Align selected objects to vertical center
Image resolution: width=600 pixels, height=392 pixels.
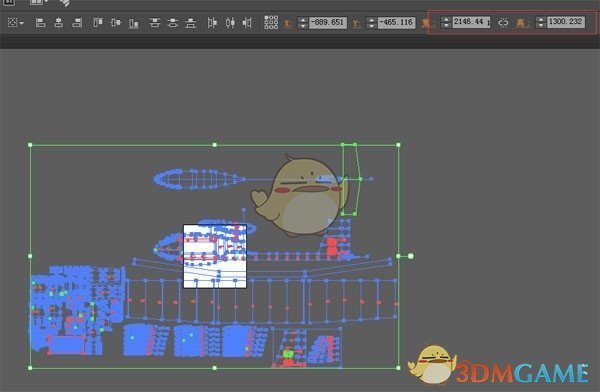[x=116, y=23]
